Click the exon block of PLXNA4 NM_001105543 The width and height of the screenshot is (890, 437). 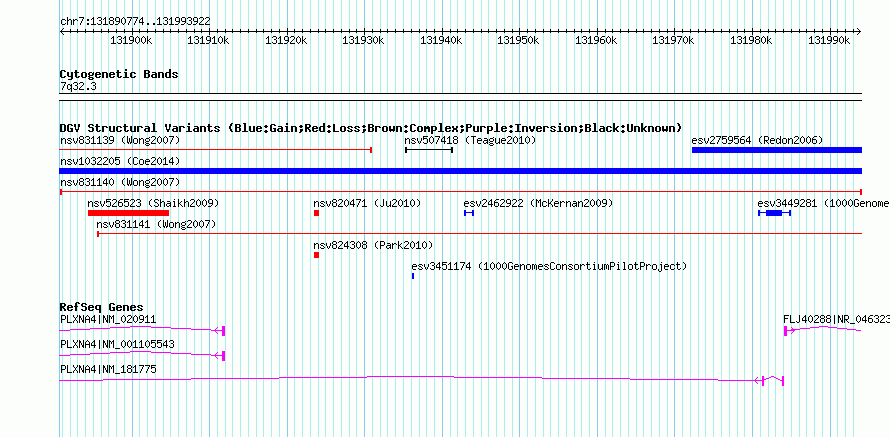[223, 355]
